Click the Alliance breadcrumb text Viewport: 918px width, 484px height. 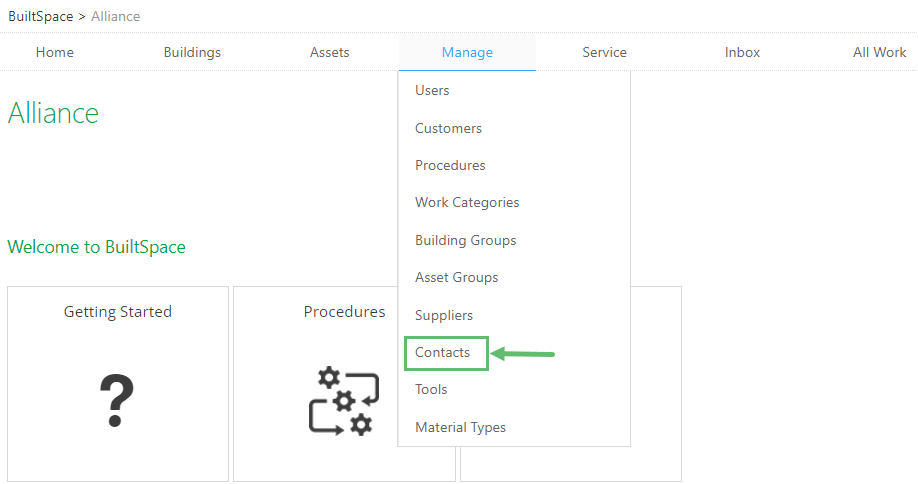pyautogui.click(x=115, y=16)
